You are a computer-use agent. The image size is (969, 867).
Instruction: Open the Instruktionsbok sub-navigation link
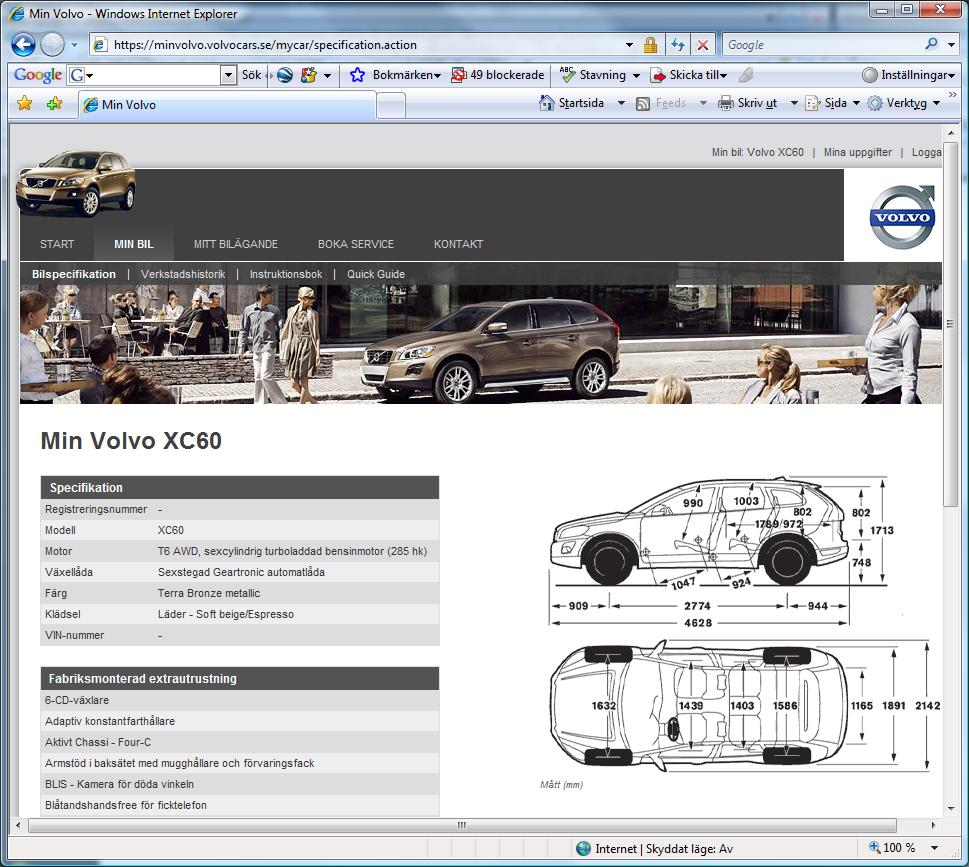coord(286,274)
